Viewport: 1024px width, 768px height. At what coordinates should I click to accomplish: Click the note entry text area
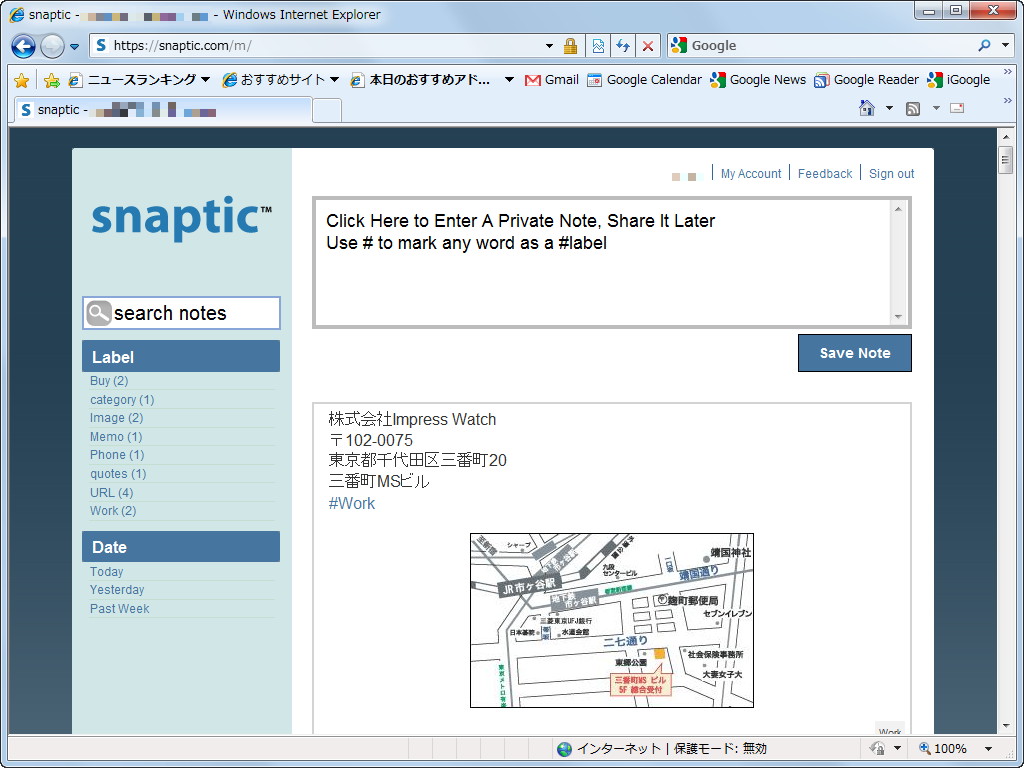(602, 262)
